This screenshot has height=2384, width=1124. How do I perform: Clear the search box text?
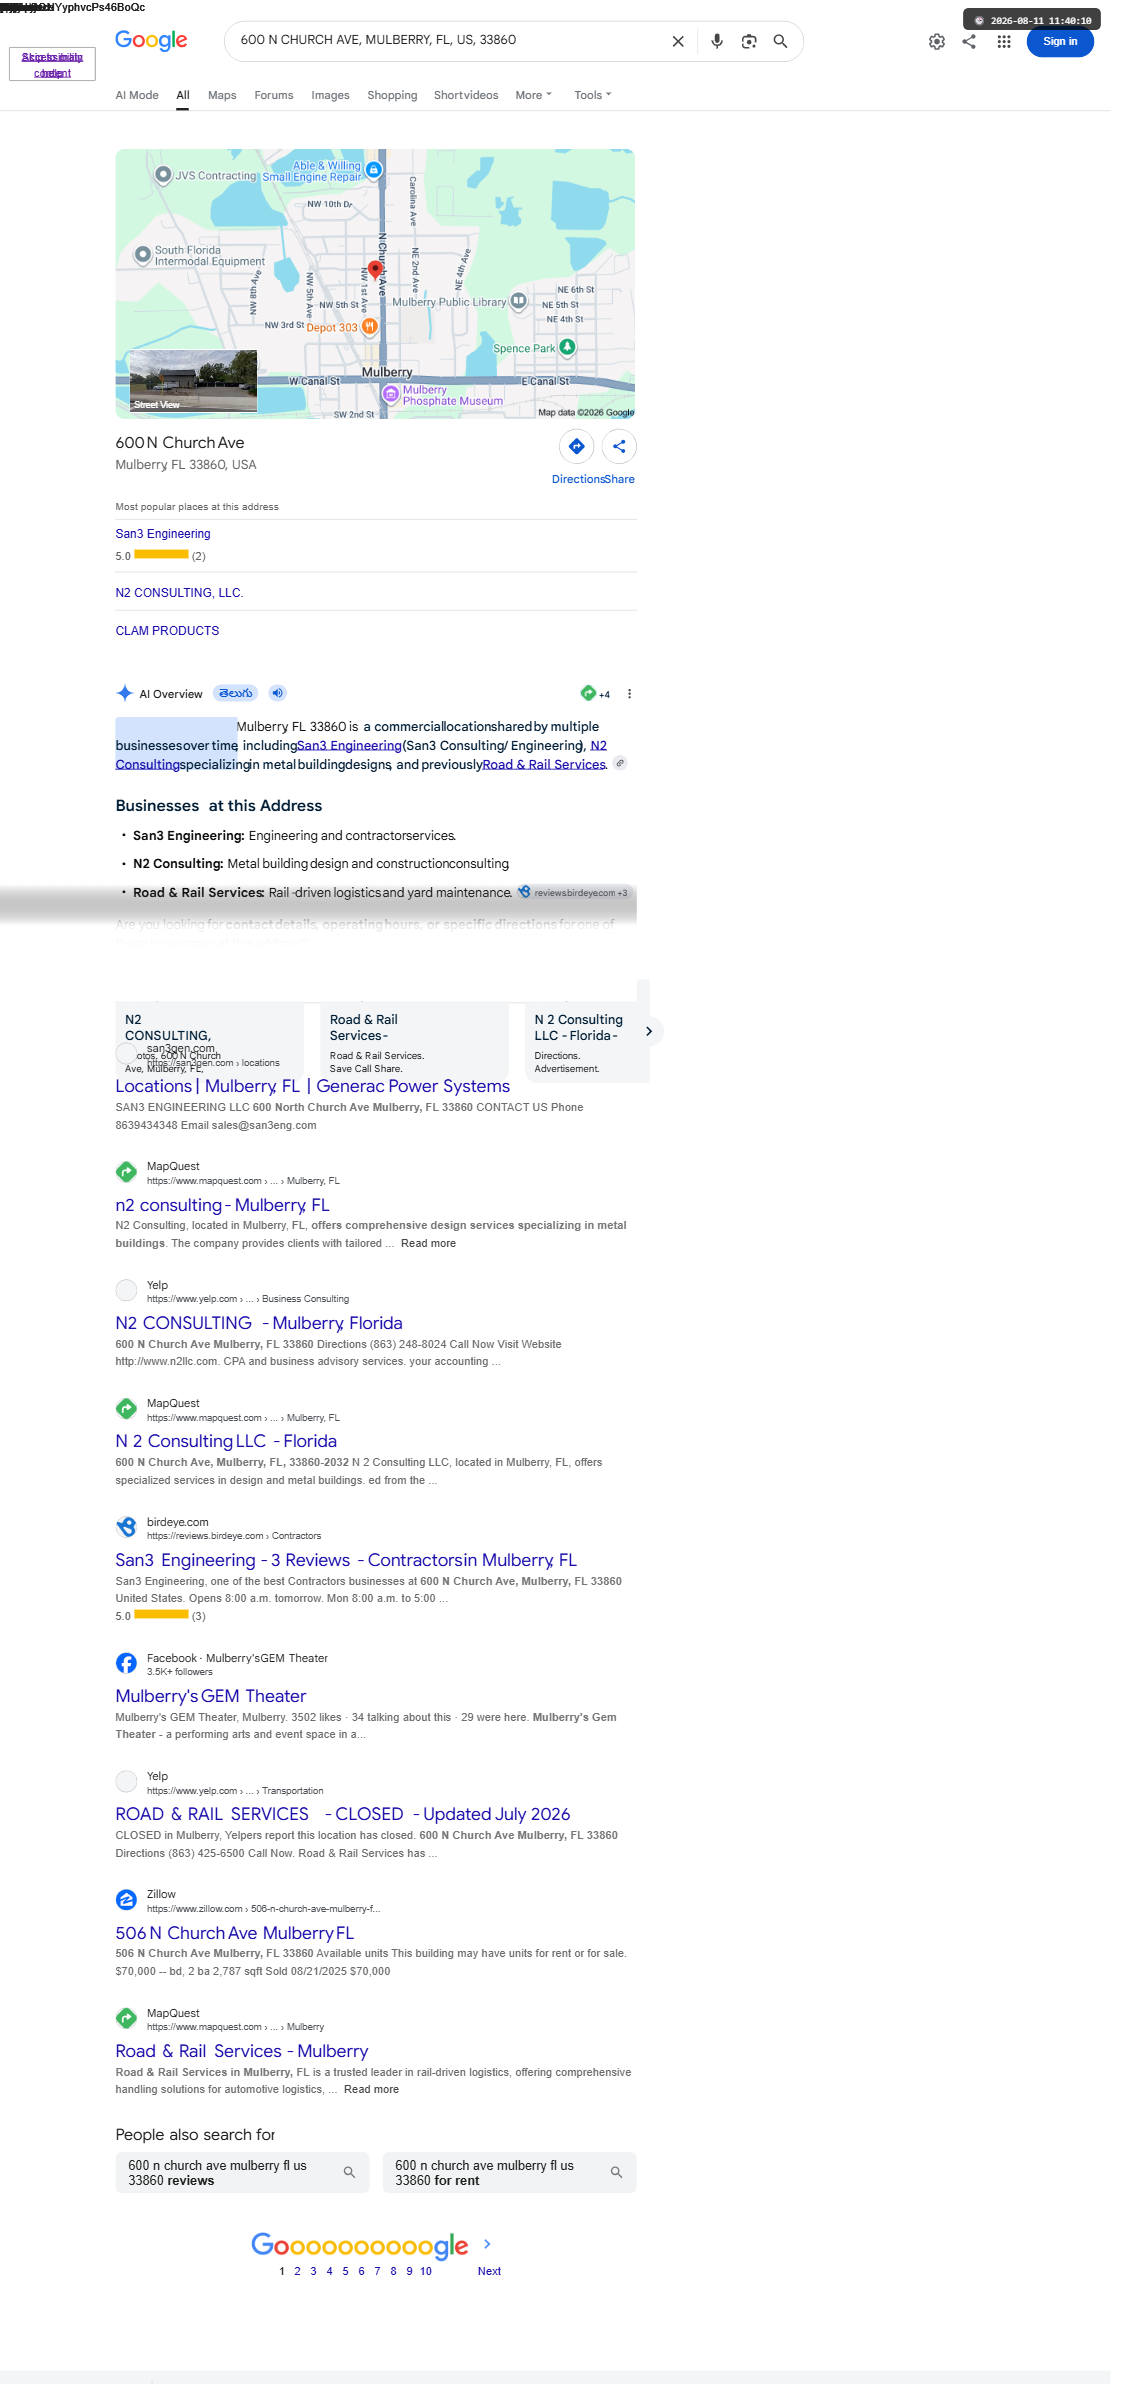click(x=678, y=41)
